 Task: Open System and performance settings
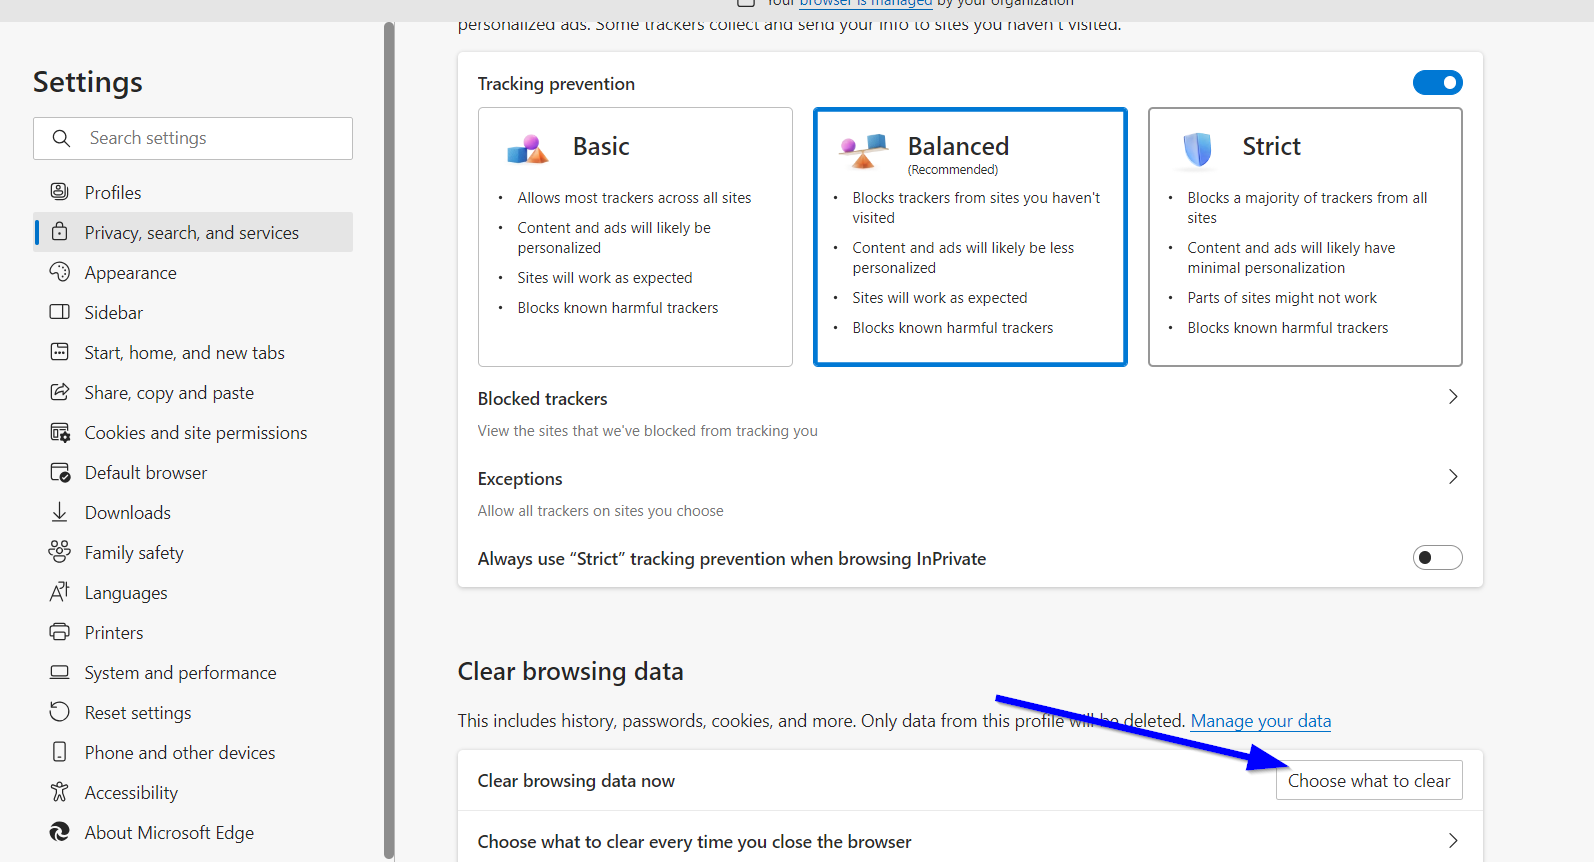pyautogui.click(x=193, y=672)
